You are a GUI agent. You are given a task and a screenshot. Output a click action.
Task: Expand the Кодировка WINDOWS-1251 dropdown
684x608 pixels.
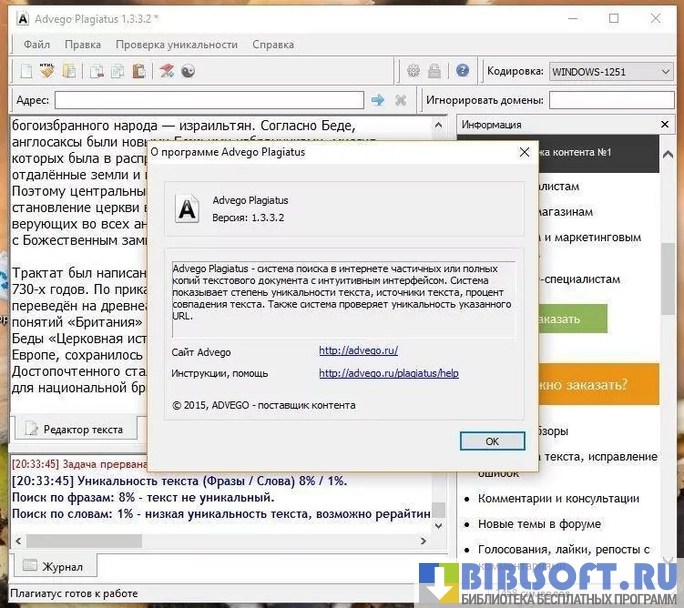[x=665, y=71]
